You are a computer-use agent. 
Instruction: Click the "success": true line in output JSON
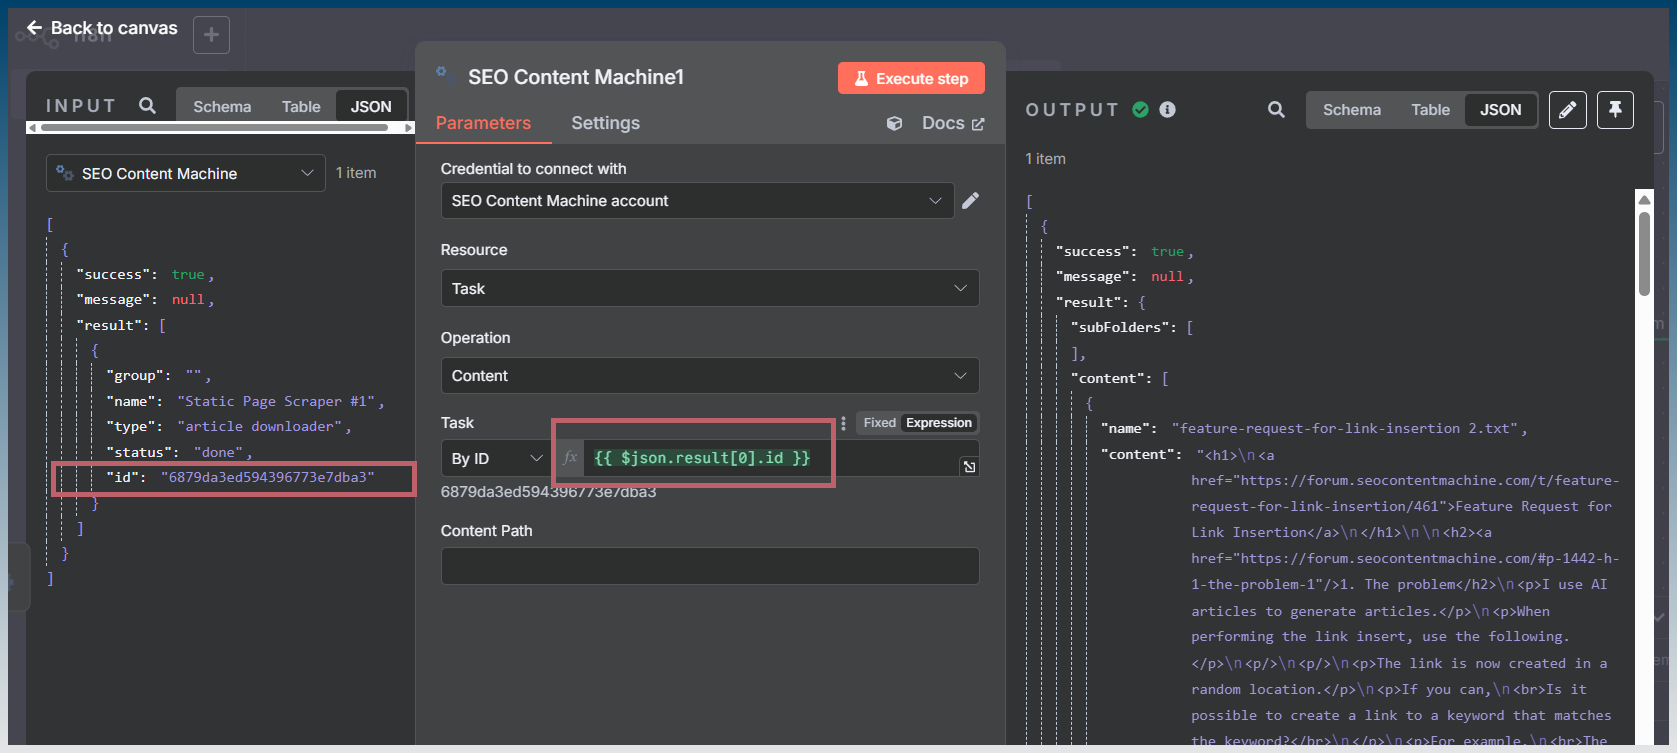pyautogui.click(x=1124, y=251)
